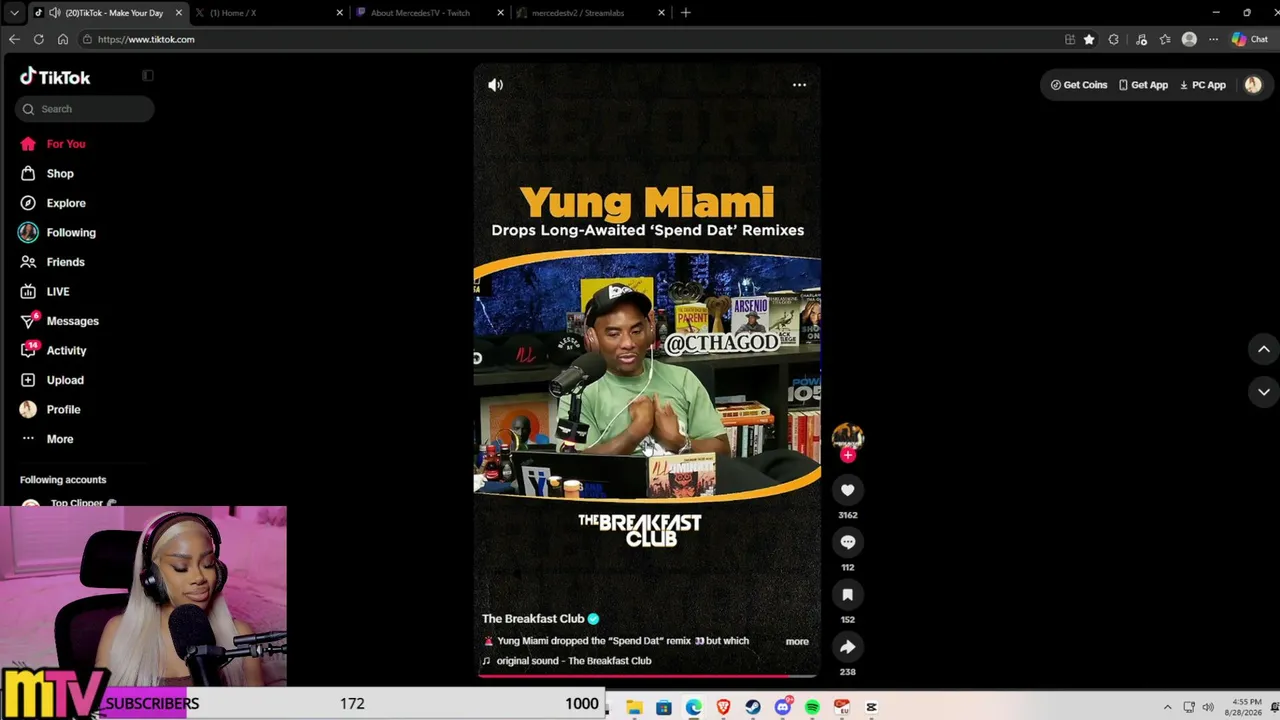Switch to the Home / X tab

(x=270, y=13)
